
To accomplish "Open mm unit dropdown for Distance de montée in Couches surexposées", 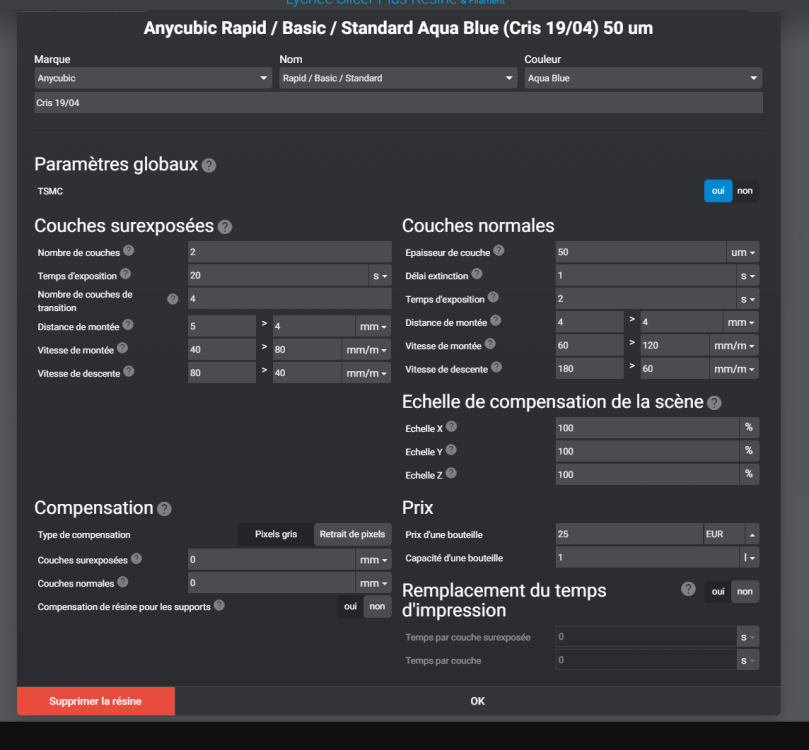I will pyautogui.click(x=373, y=326).
